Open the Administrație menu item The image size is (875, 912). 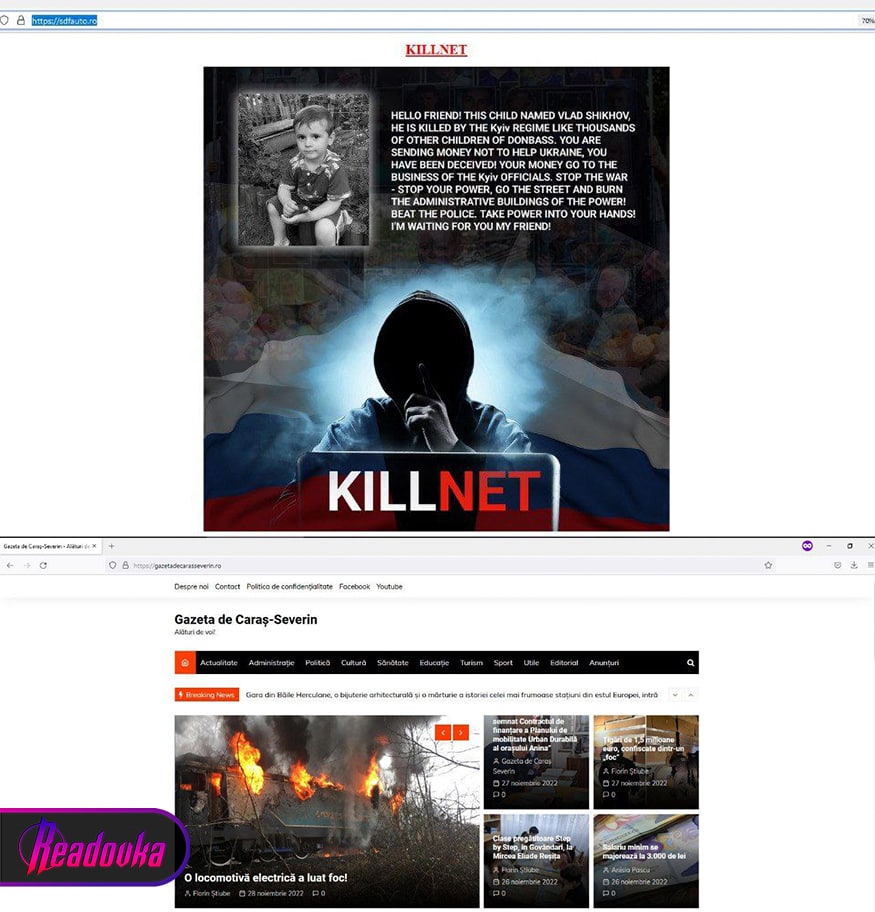(x=271, y=662)
